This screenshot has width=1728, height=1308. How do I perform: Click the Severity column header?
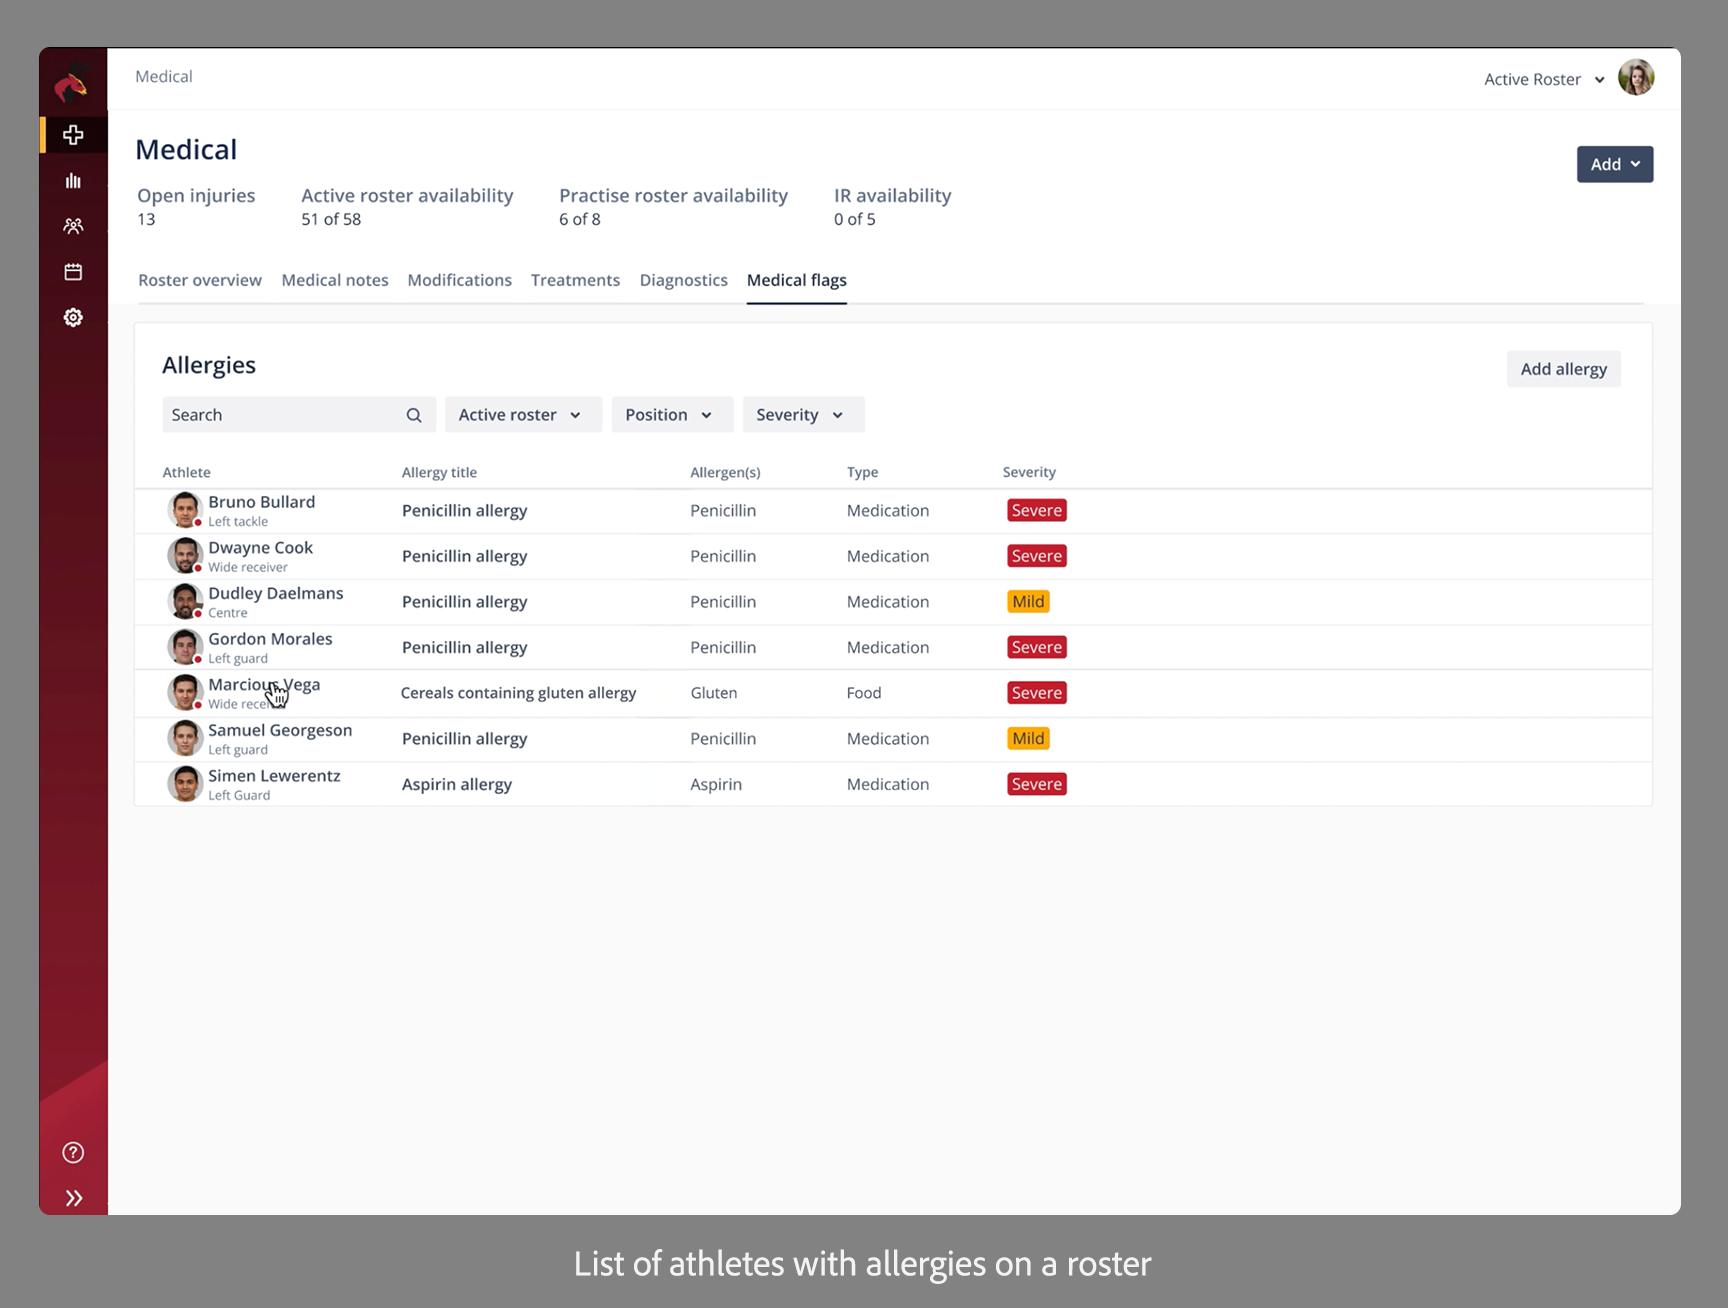click(x=1029, y=472)
